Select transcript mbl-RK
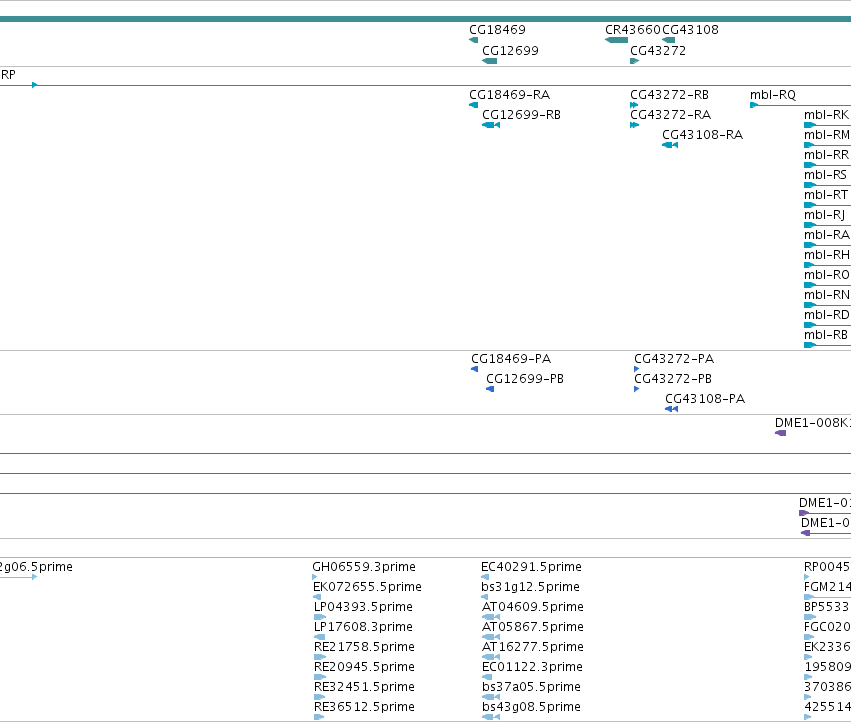This screenshot has width=851, height=722. coord(826,115)
